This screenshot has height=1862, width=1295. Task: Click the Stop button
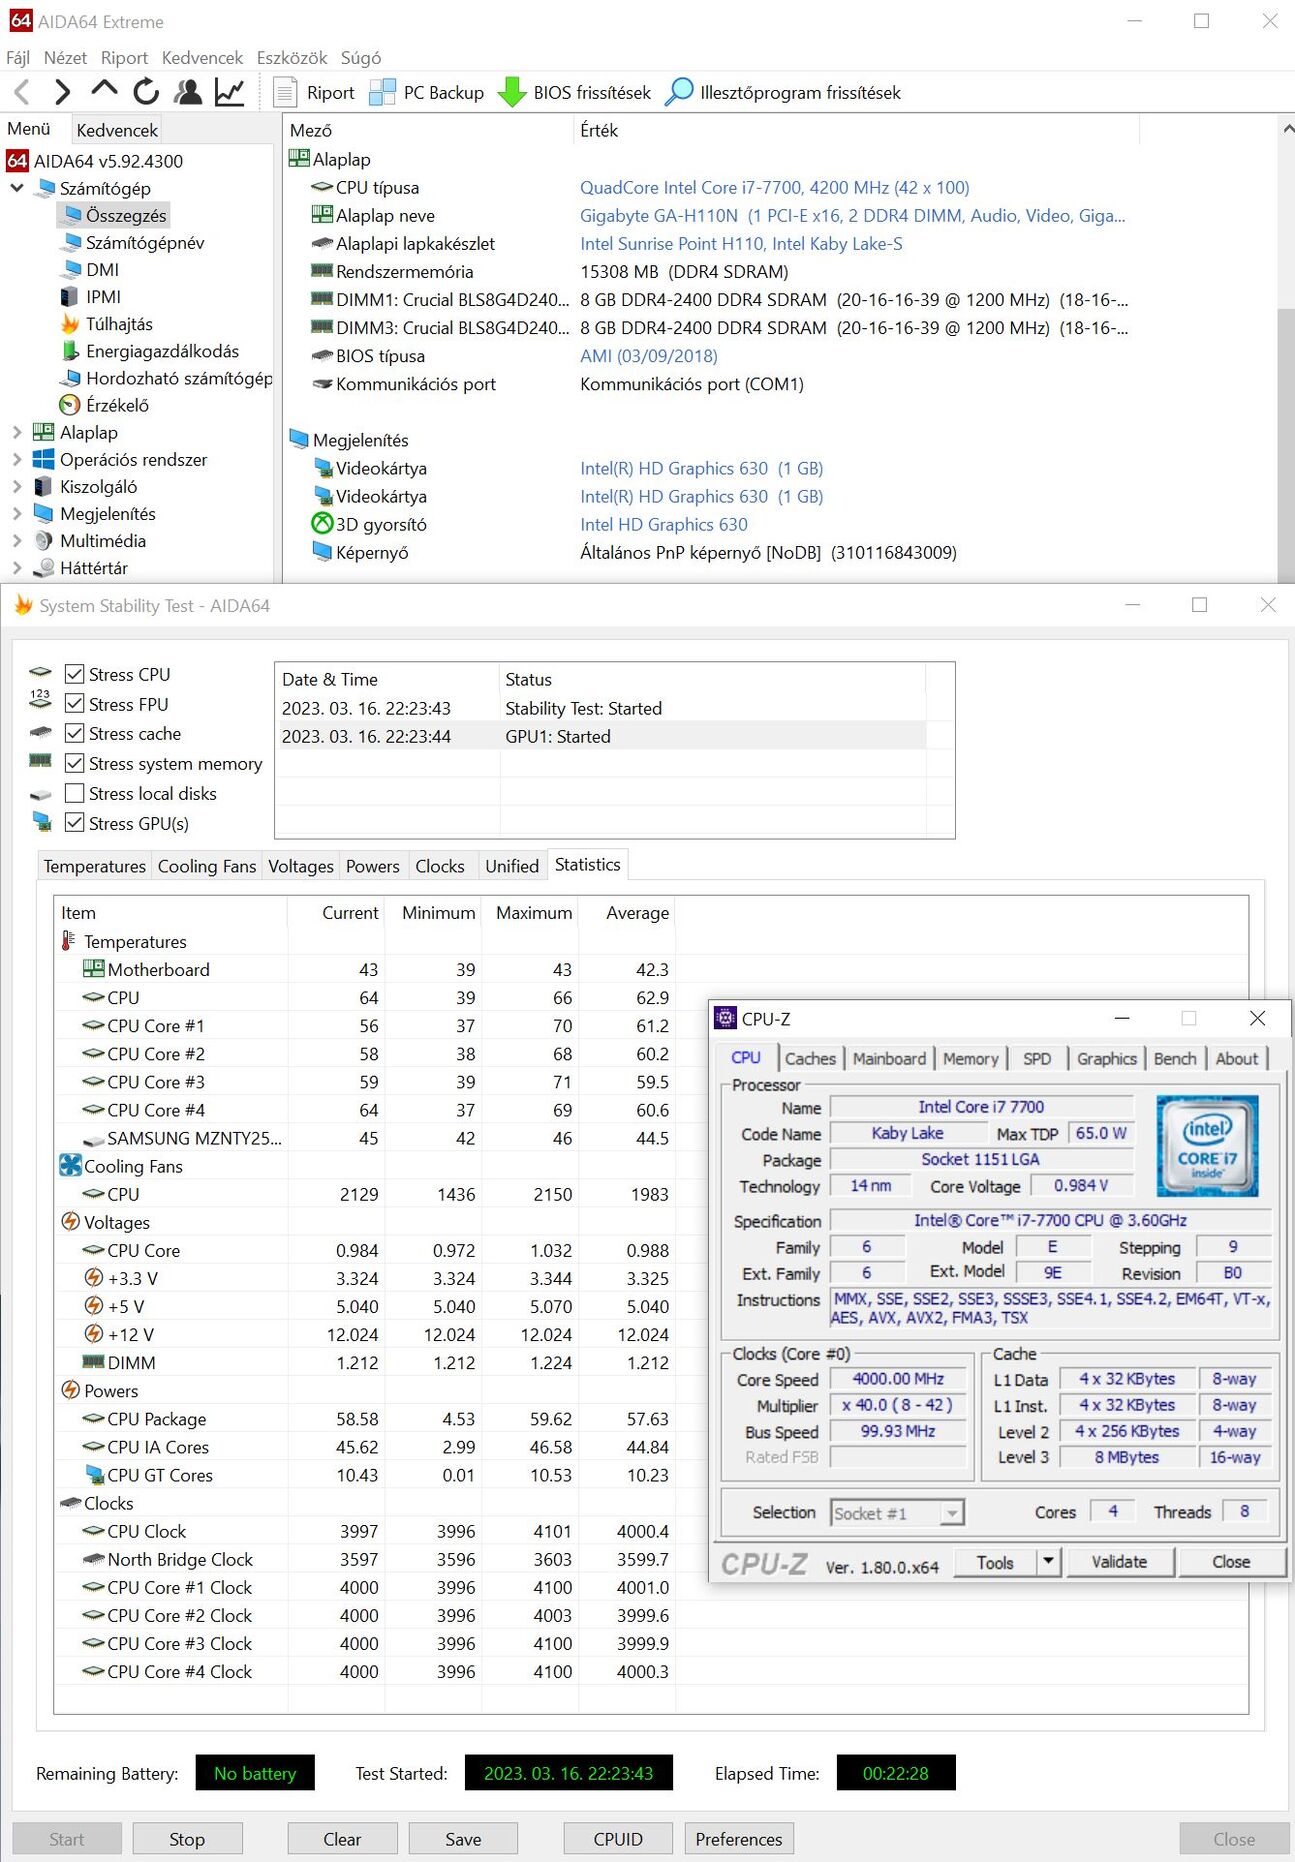coord(187,1839)
